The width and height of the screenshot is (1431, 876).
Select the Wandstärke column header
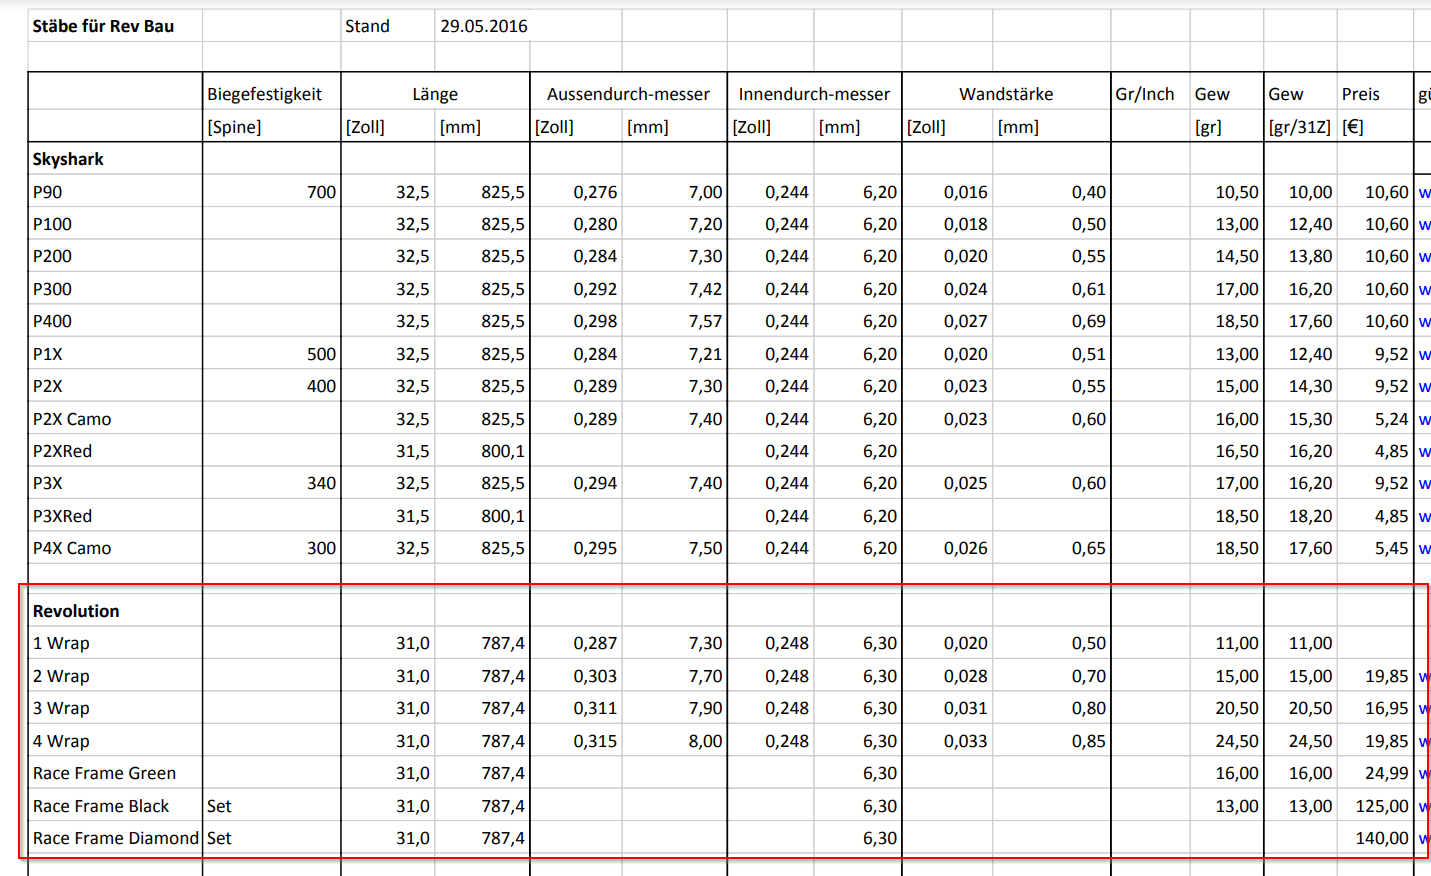point(1006,94)
